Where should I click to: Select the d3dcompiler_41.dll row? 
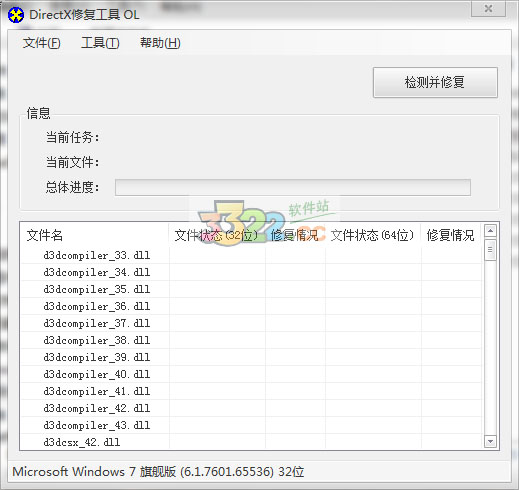251,391
